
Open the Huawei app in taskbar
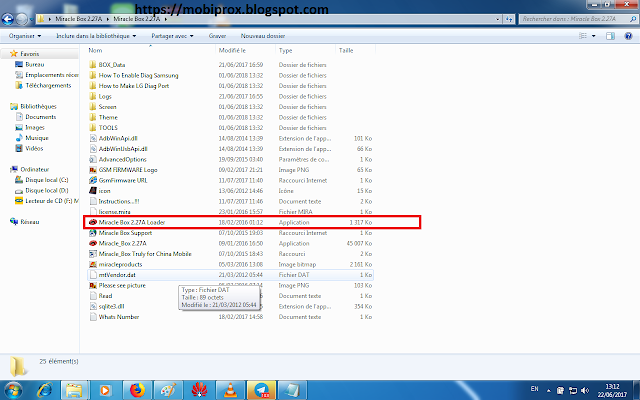[200, 391]
